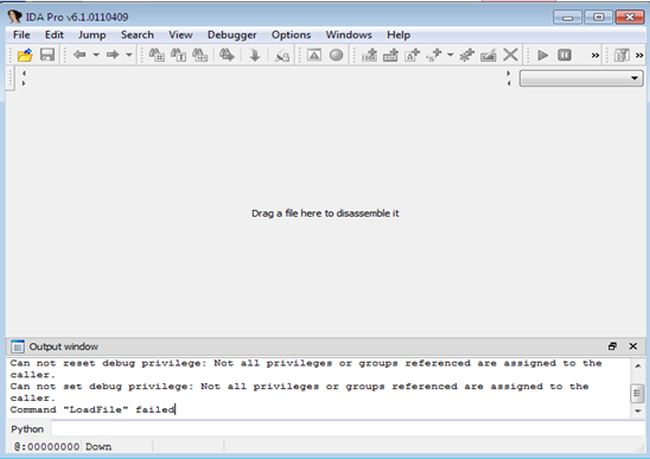Click 'Can not reset debug privilege' line

click(x=306, y=369)
